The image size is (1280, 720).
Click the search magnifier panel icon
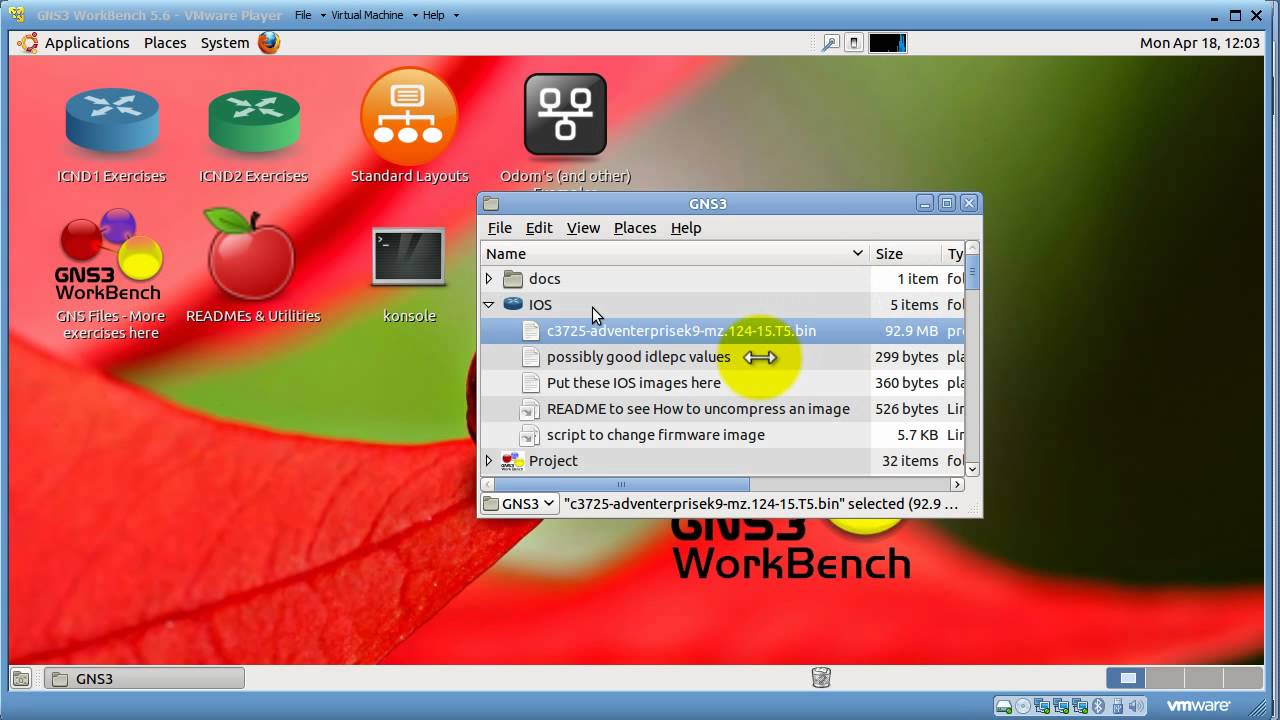point(831,43)
